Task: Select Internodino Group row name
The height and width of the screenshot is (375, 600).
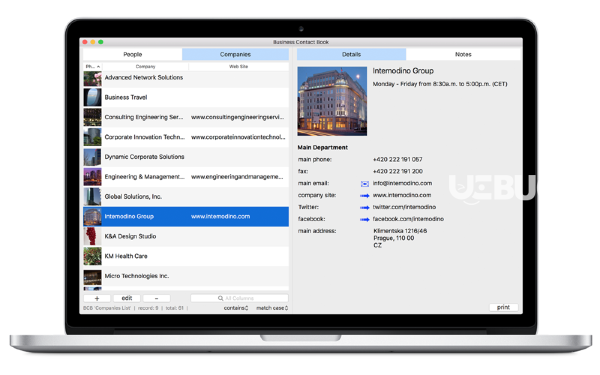Action: pos(129,217)
